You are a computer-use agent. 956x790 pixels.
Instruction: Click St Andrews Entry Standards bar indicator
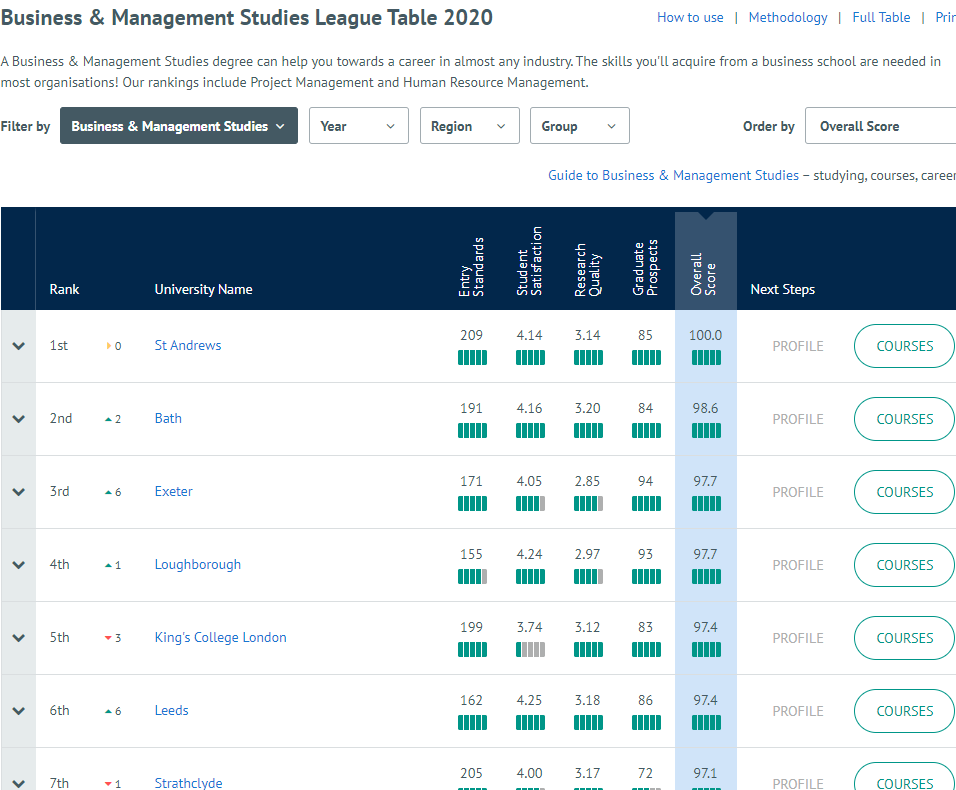click(x=473, y=358)
